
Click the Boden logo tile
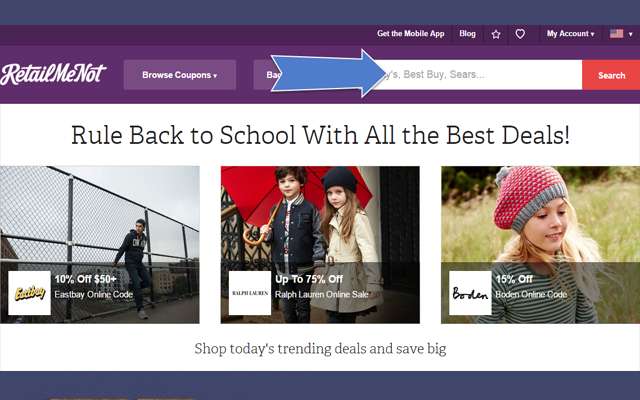tap(470, 293)
